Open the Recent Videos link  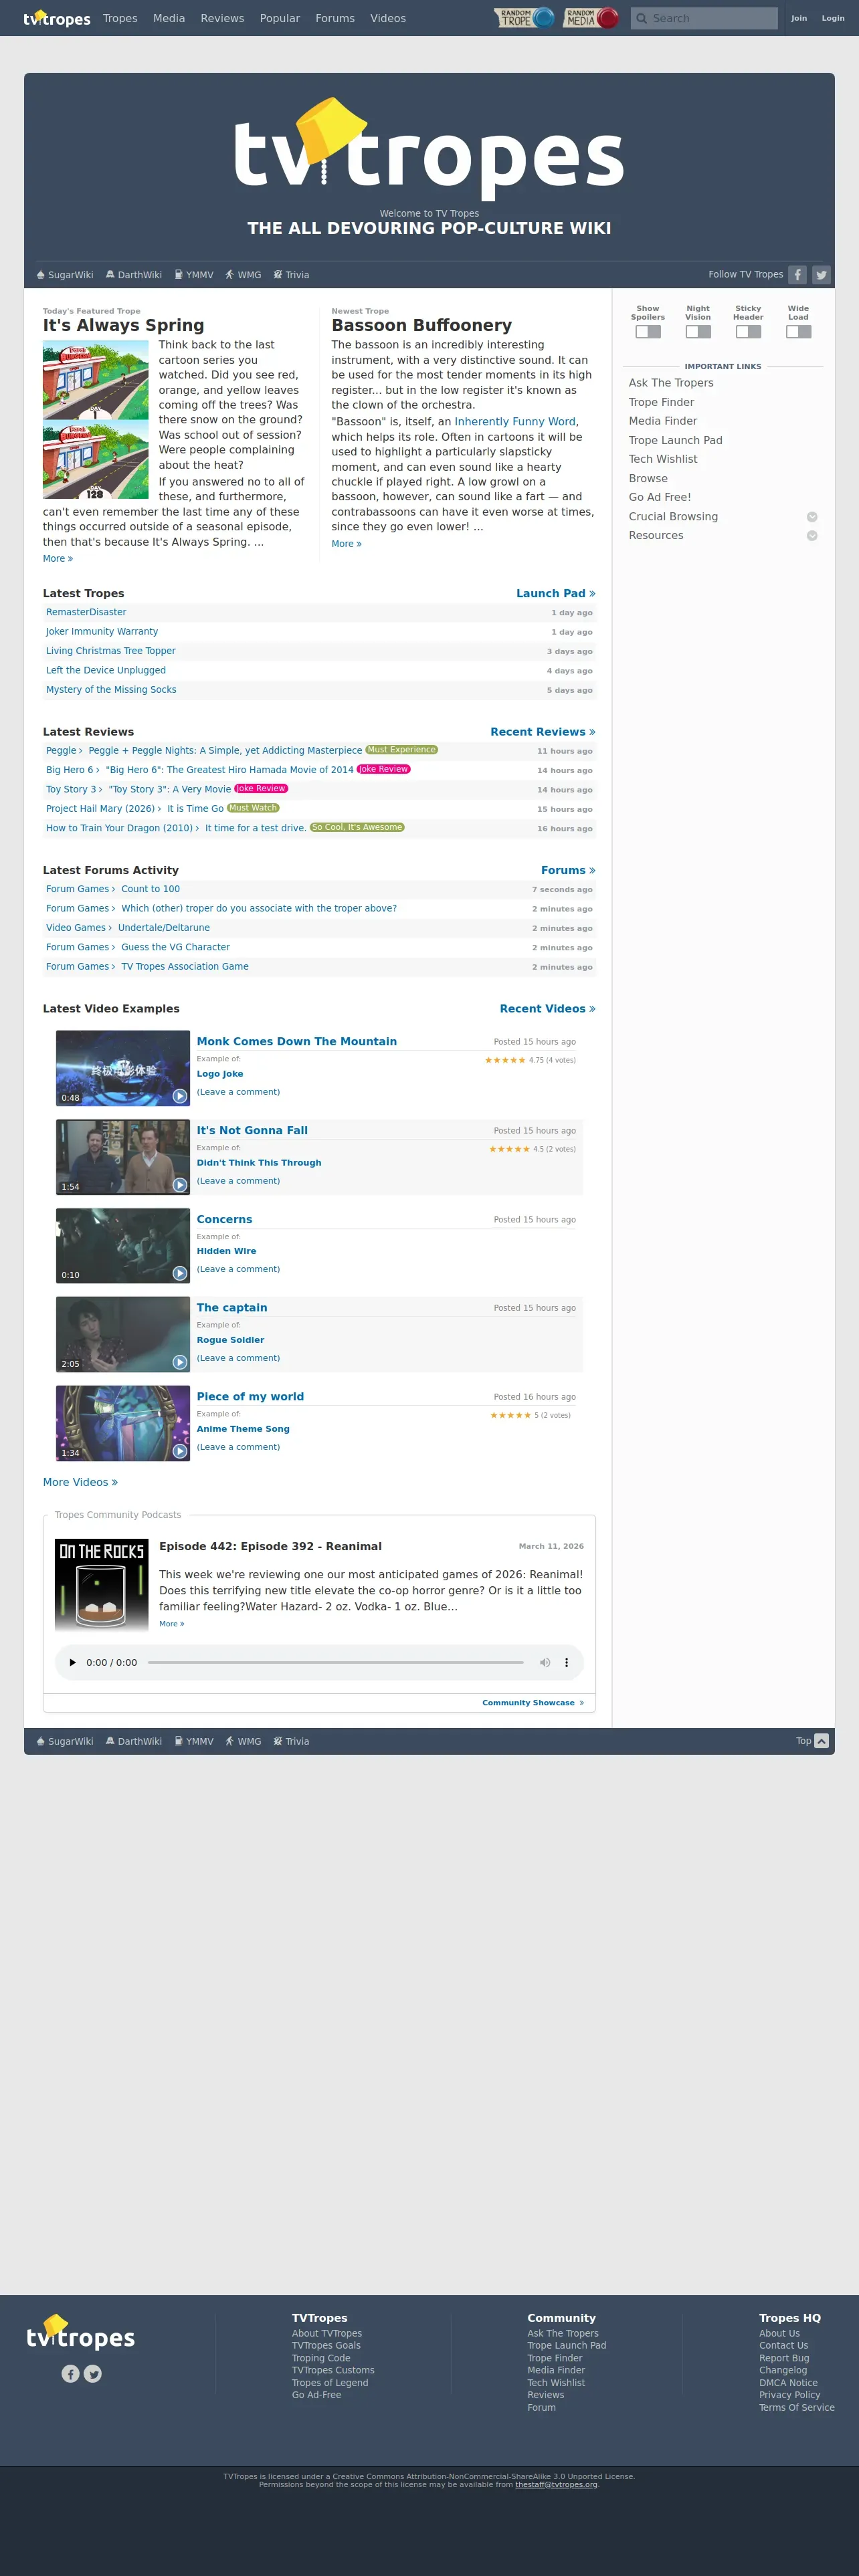pyautogui.click(x=548, y=1009)
